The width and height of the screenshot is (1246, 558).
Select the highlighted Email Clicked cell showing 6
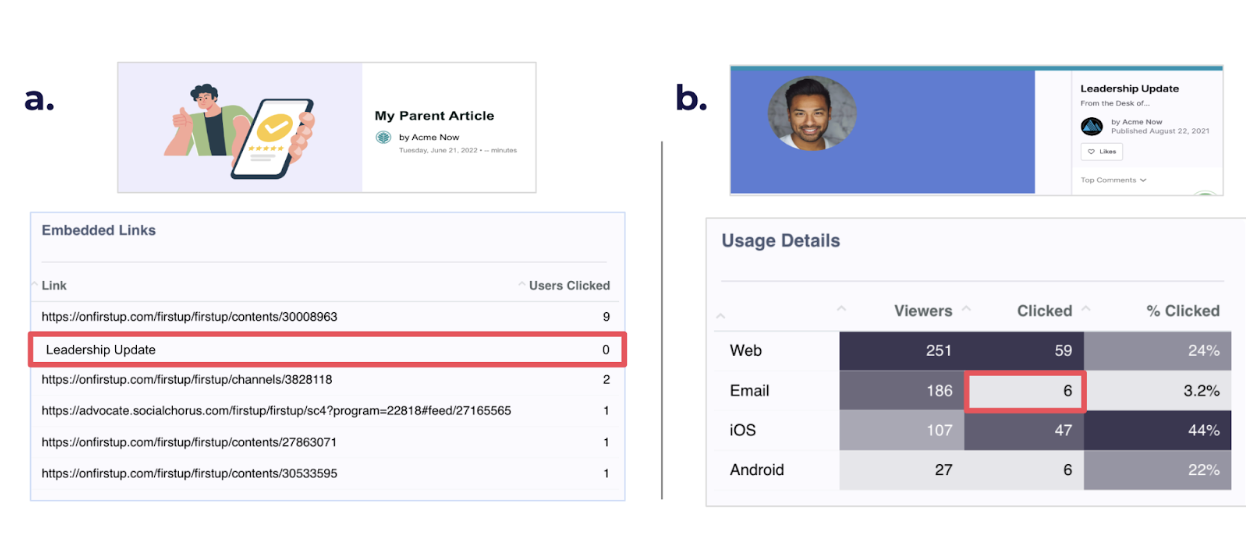coord(1025,391)
